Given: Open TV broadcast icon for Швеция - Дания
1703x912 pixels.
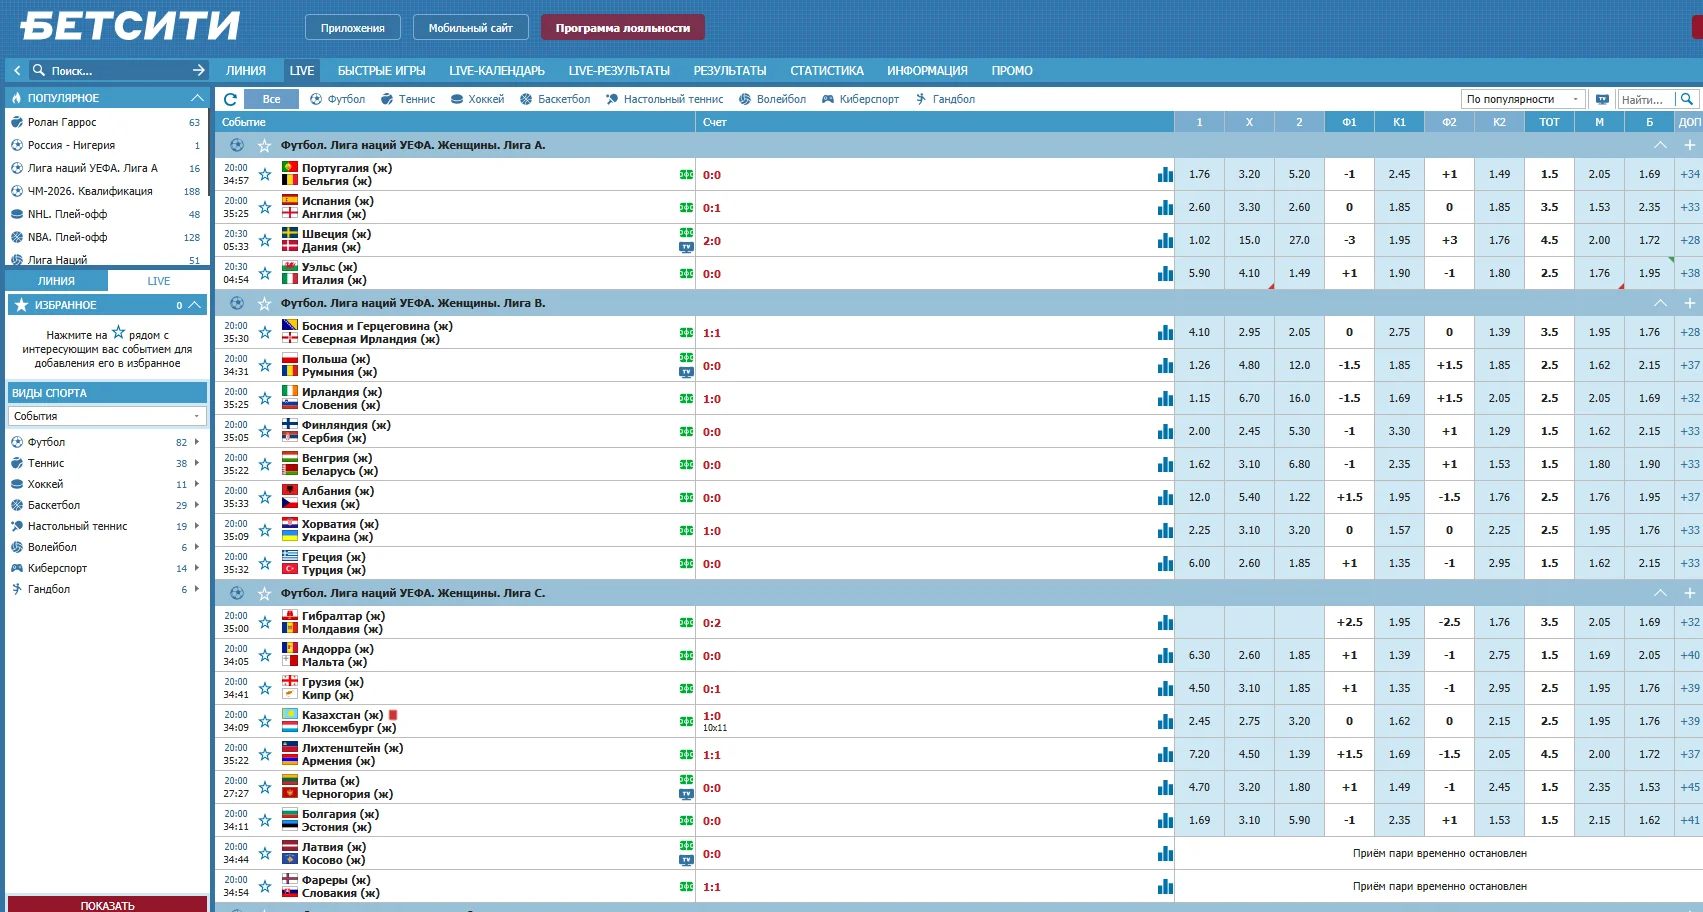Looking at the screenshot, I should [686, 247].
